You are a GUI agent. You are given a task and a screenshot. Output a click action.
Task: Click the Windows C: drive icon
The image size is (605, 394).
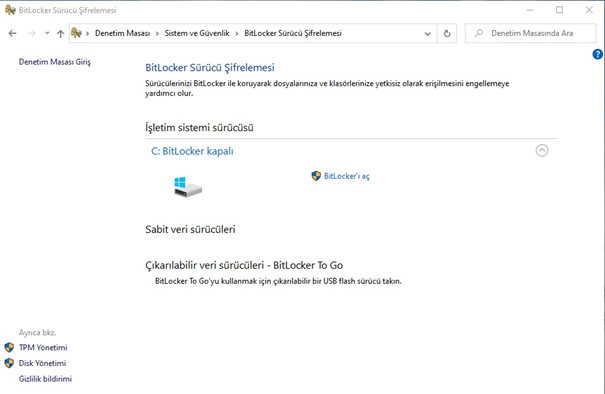point(188,187)
